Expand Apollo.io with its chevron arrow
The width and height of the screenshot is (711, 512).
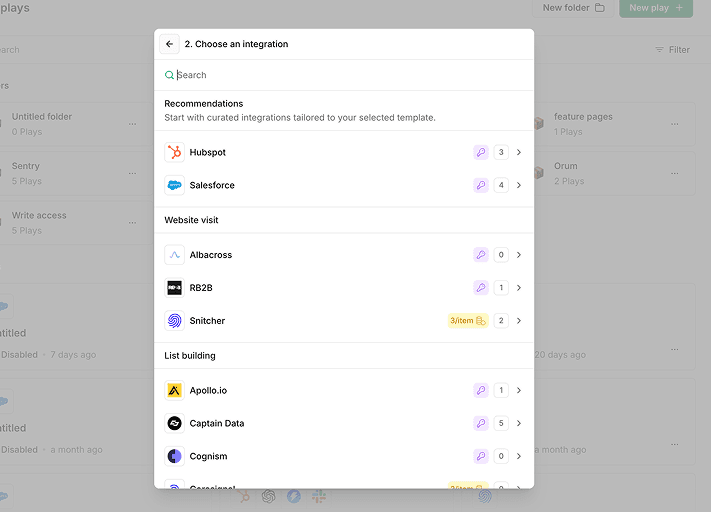point(519,390)
